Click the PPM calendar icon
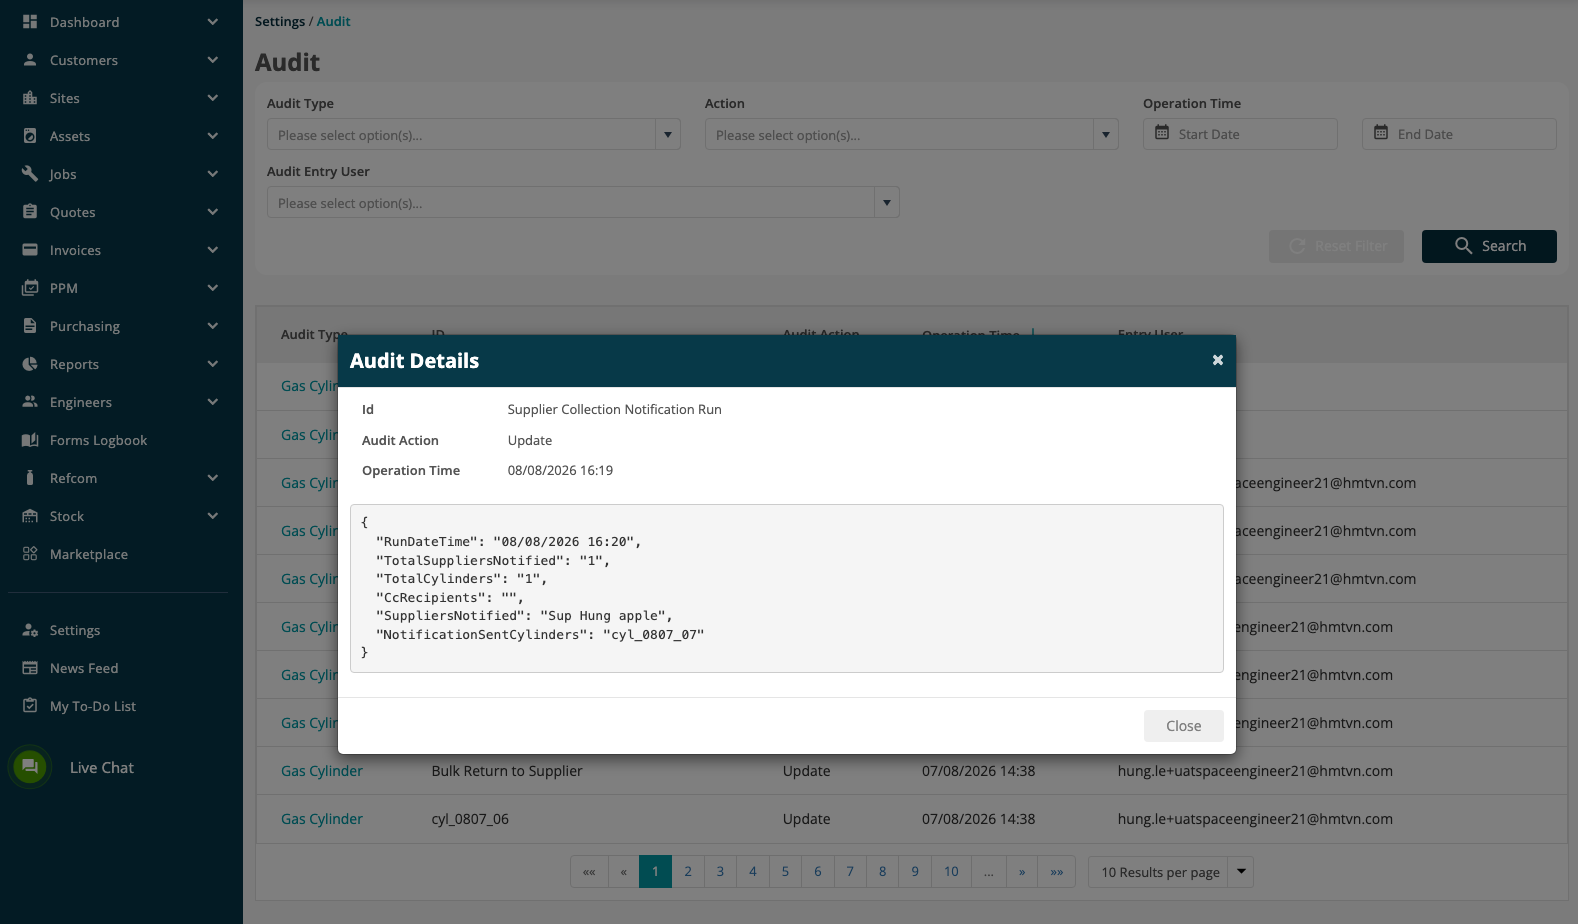 [30, 287]
